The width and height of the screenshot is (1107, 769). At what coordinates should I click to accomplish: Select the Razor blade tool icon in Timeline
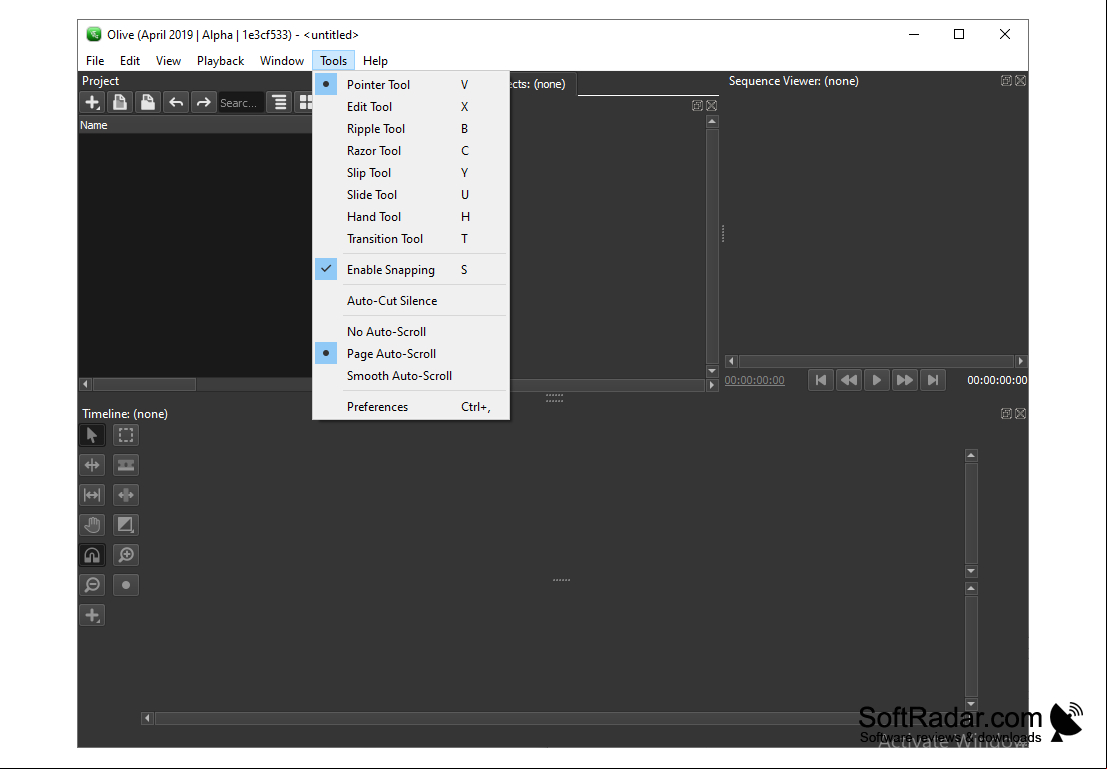point(126,465)
